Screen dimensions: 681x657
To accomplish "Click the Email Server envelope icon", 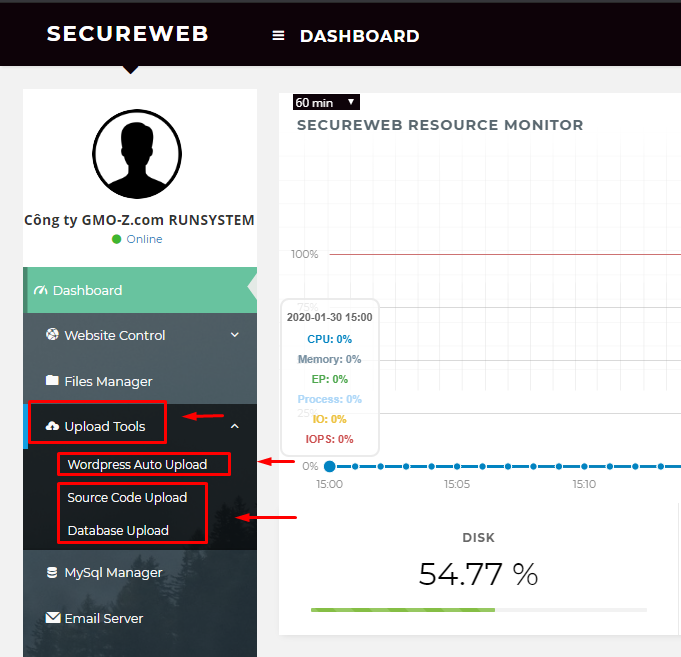I will pos(53,617).
